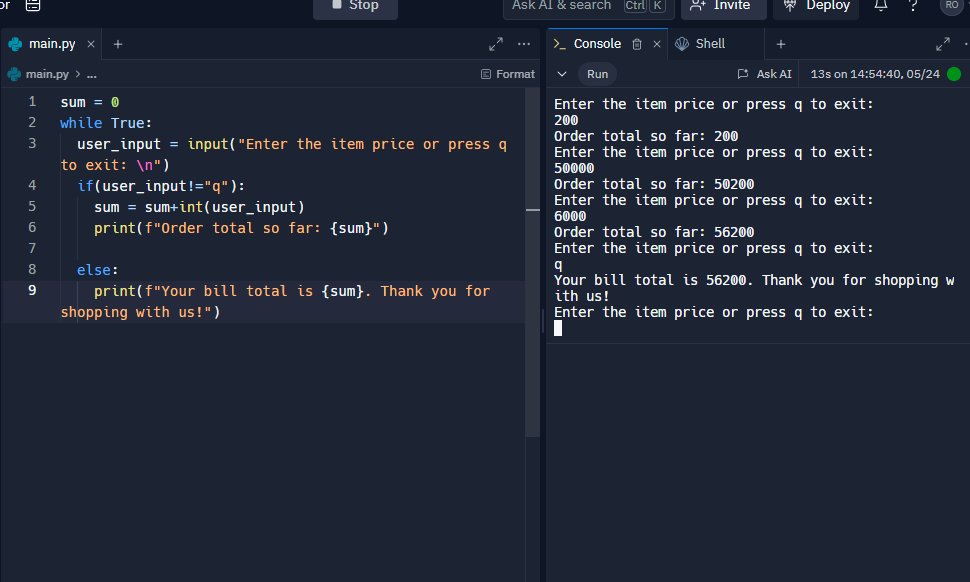The height and width of the screenshot is (582, 970).
Task: Clear the console output with the trash icon
Action: [x=637, y=43]
